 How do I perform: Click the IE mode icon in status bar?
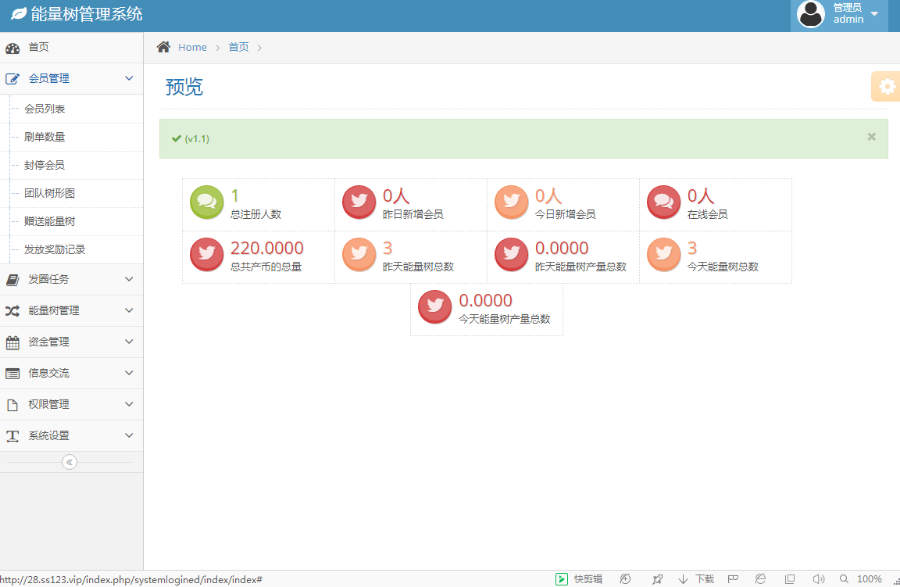coord(761,579)
